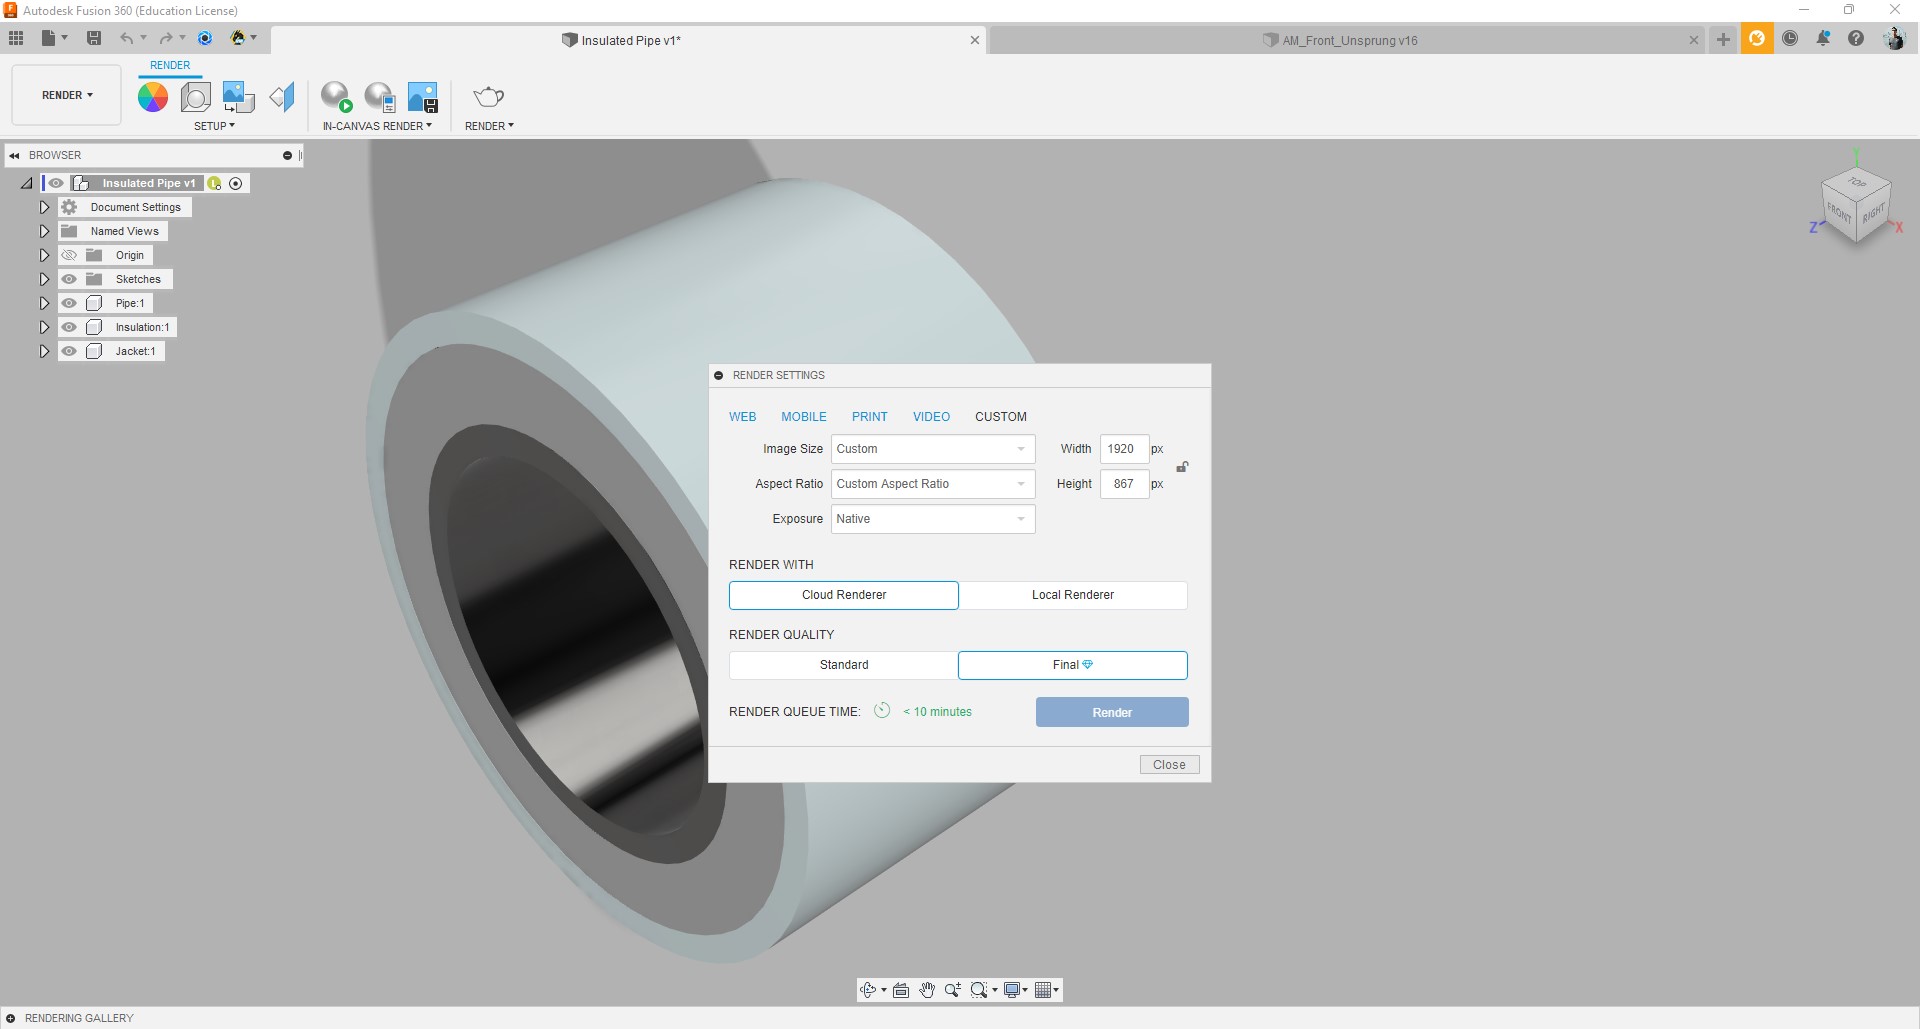Expand the Sketches folder in the browser
This screenshot has width=1920, height=1029.
pos(44,279)
